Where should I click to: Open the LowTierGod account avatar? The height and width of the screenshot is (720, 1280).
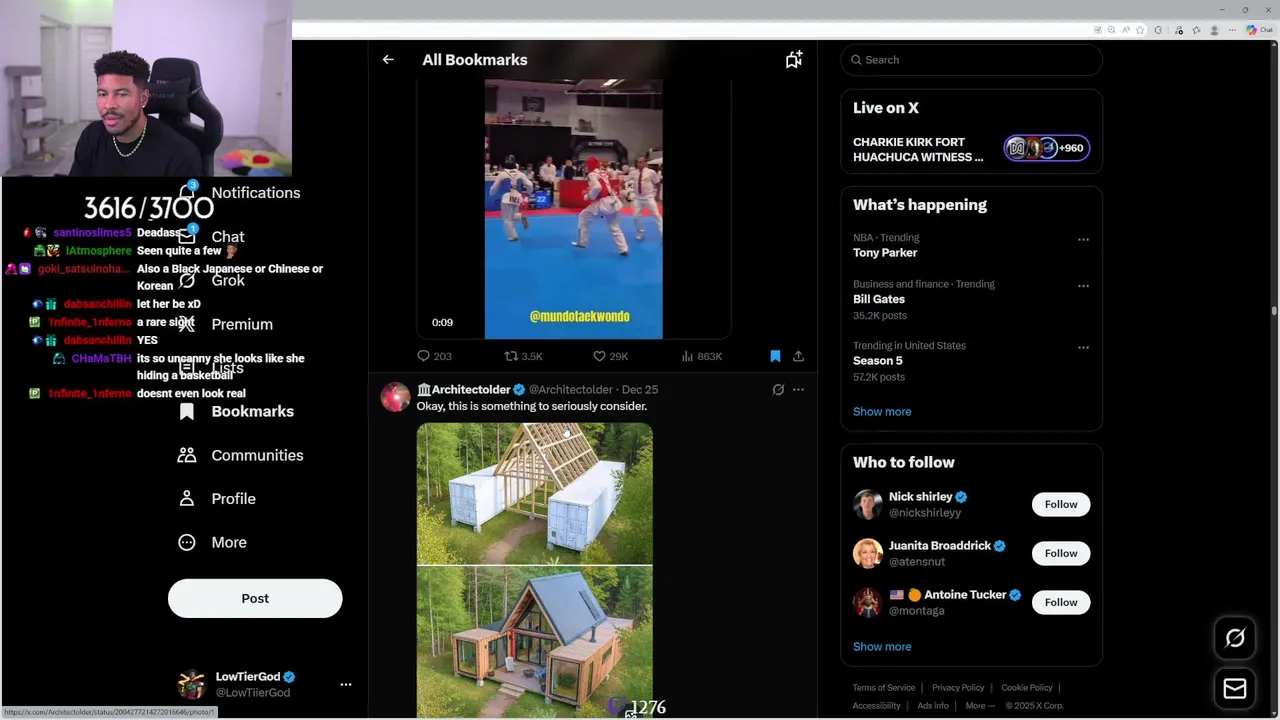[191, 684]
